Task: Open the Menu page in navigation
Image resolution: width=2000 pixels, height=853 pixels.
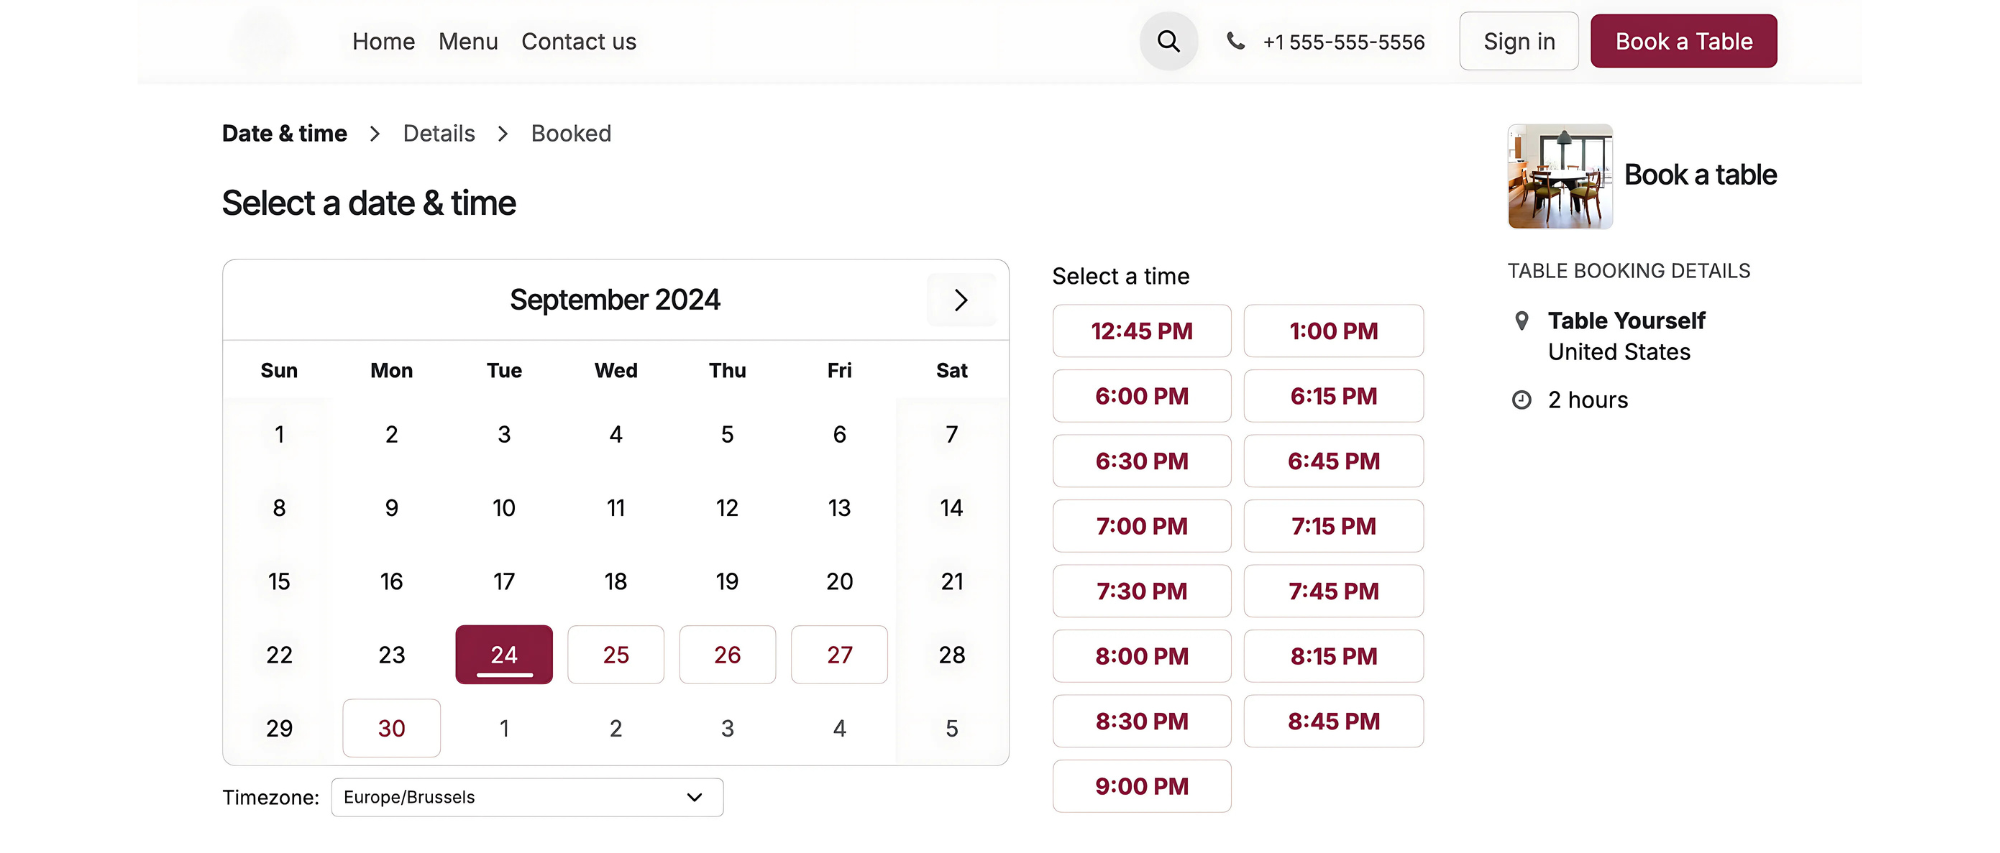Action: (x=468, y=42)
